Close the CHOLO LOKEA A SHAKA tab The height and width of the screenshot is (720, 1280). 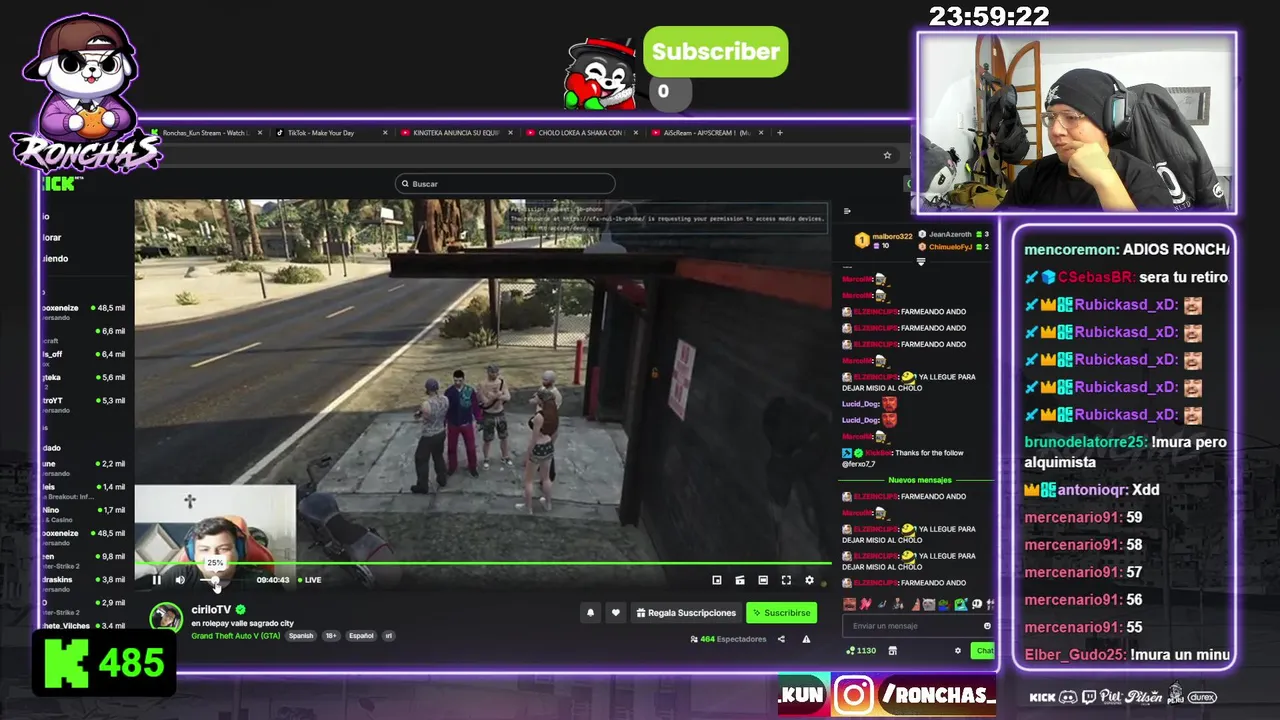[x=635, y=133]
